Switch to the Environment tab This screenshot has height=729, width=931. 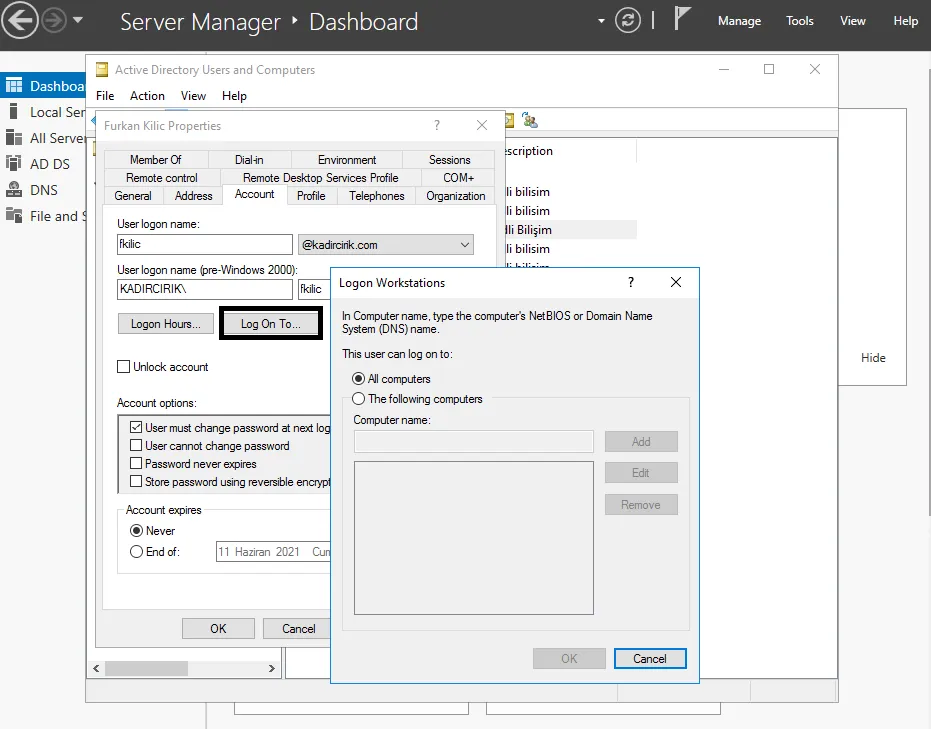coord(347,160)
